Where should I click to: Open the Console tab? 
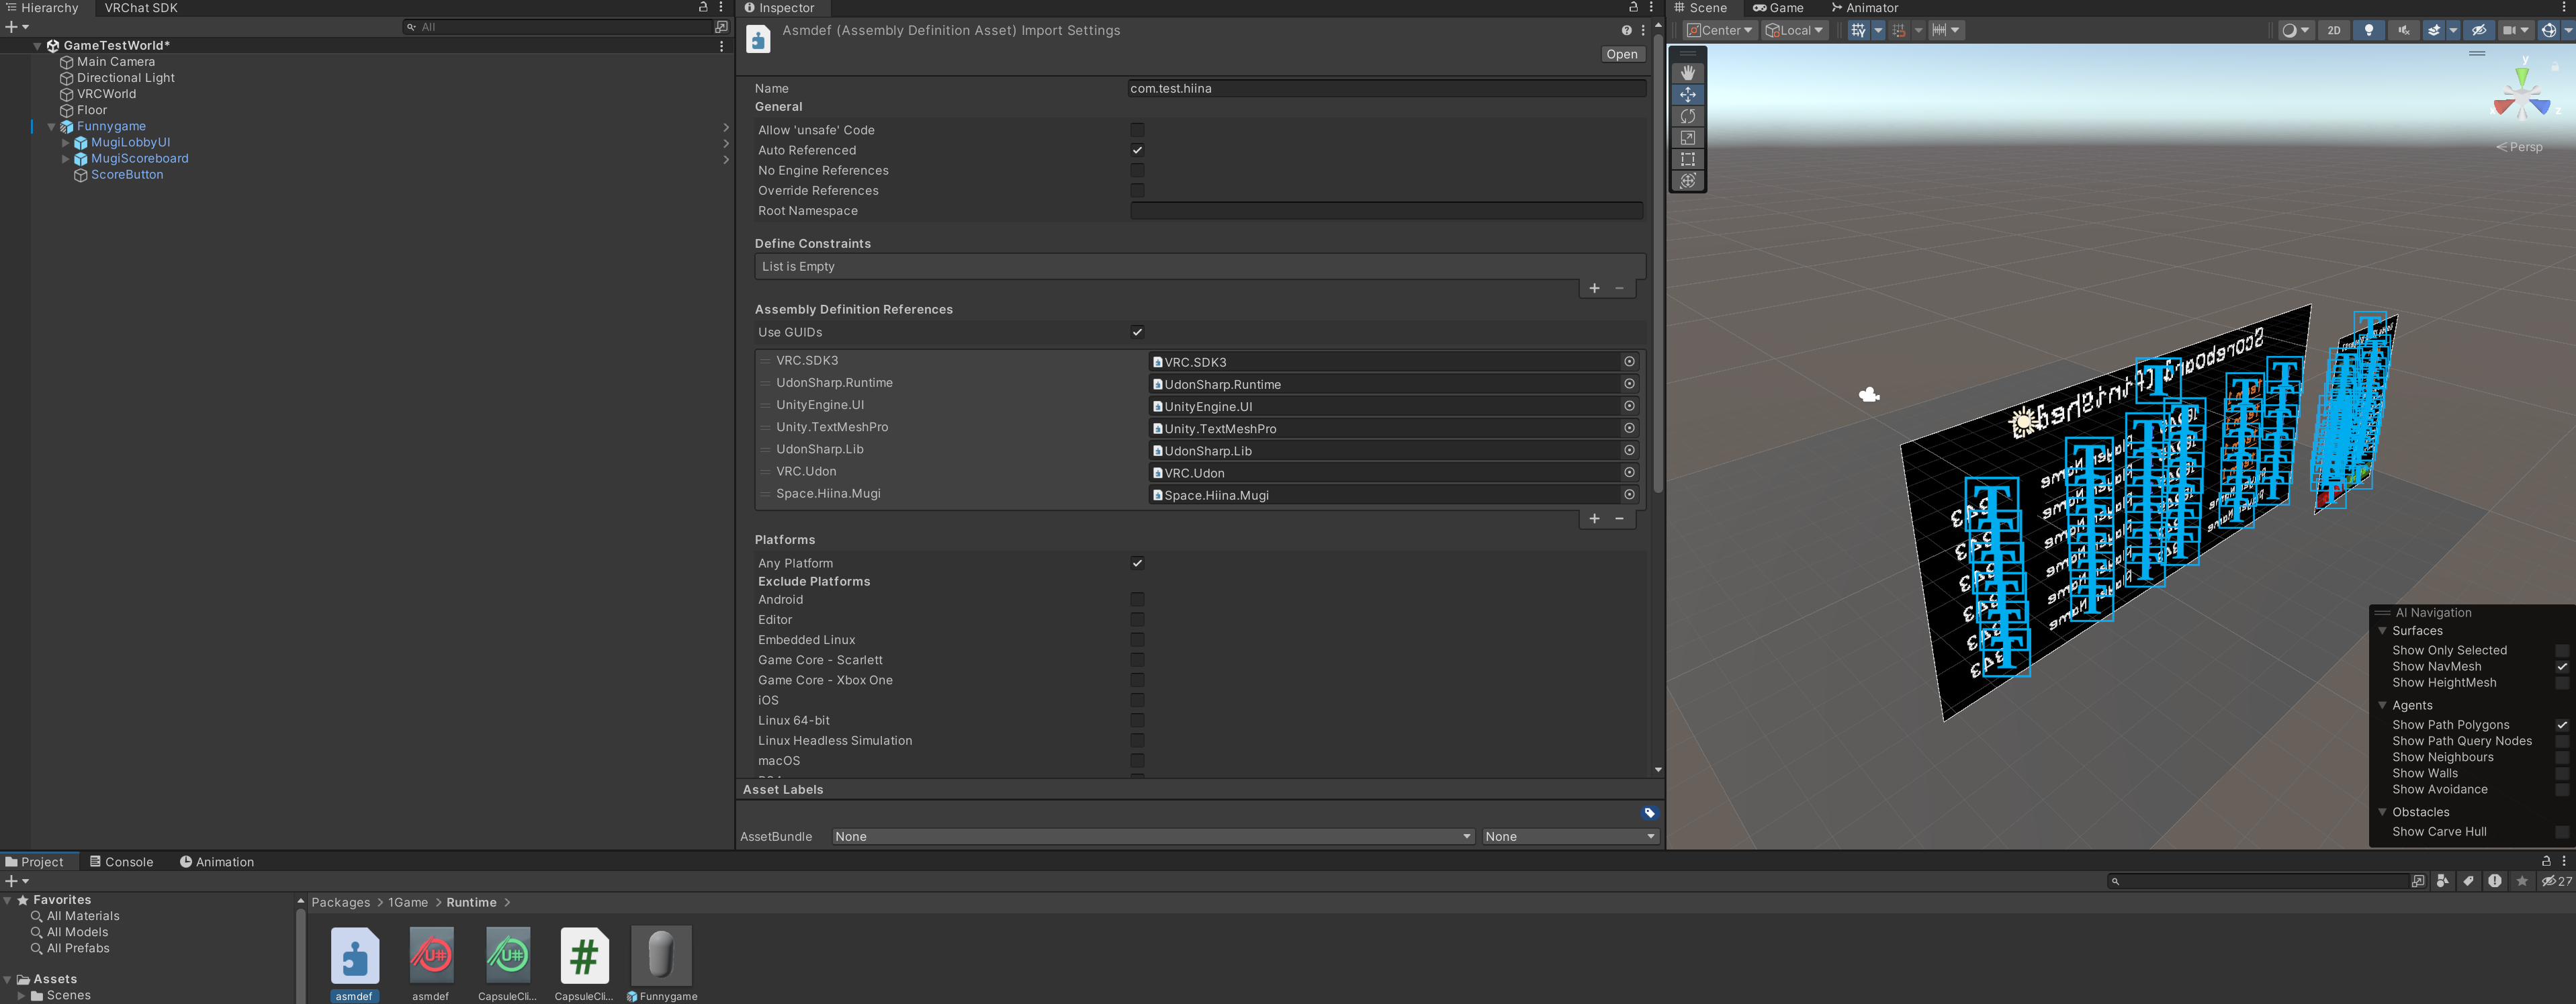tap(121, 862)
